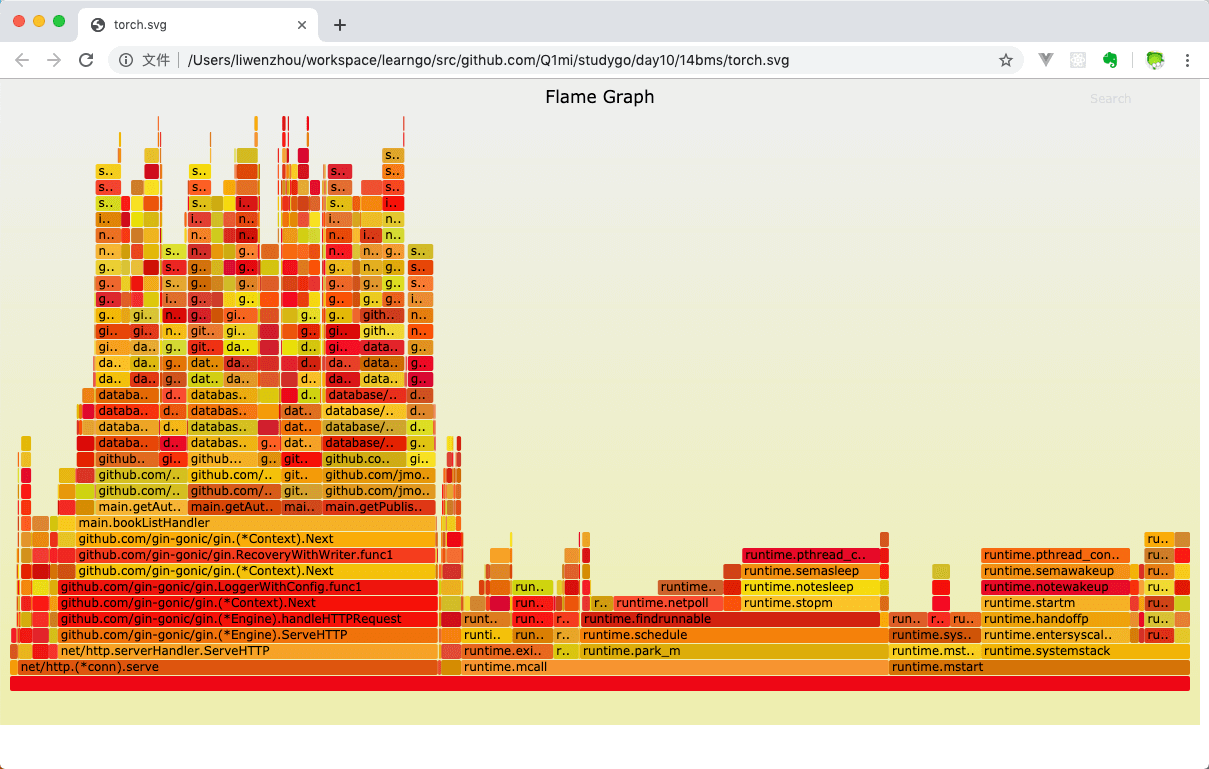Select the torch.svg tab
This screenshot has height=769, width=1209.
(x=198, y=25)
